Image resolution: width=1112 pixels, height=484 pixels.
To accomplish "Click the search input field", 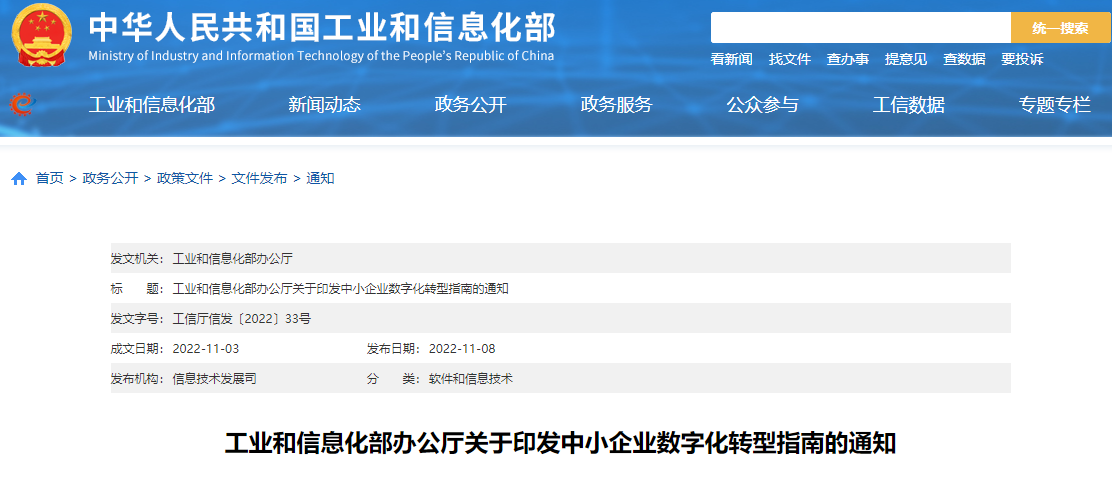I will [x=860, y=28].
